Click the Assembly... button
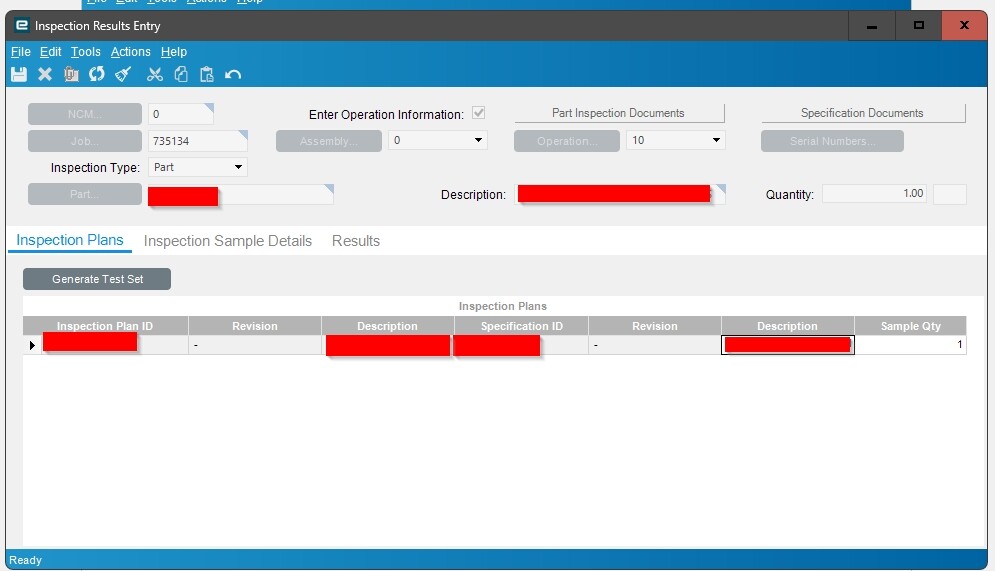The image size is (995, 571). [x=329, y=141]
